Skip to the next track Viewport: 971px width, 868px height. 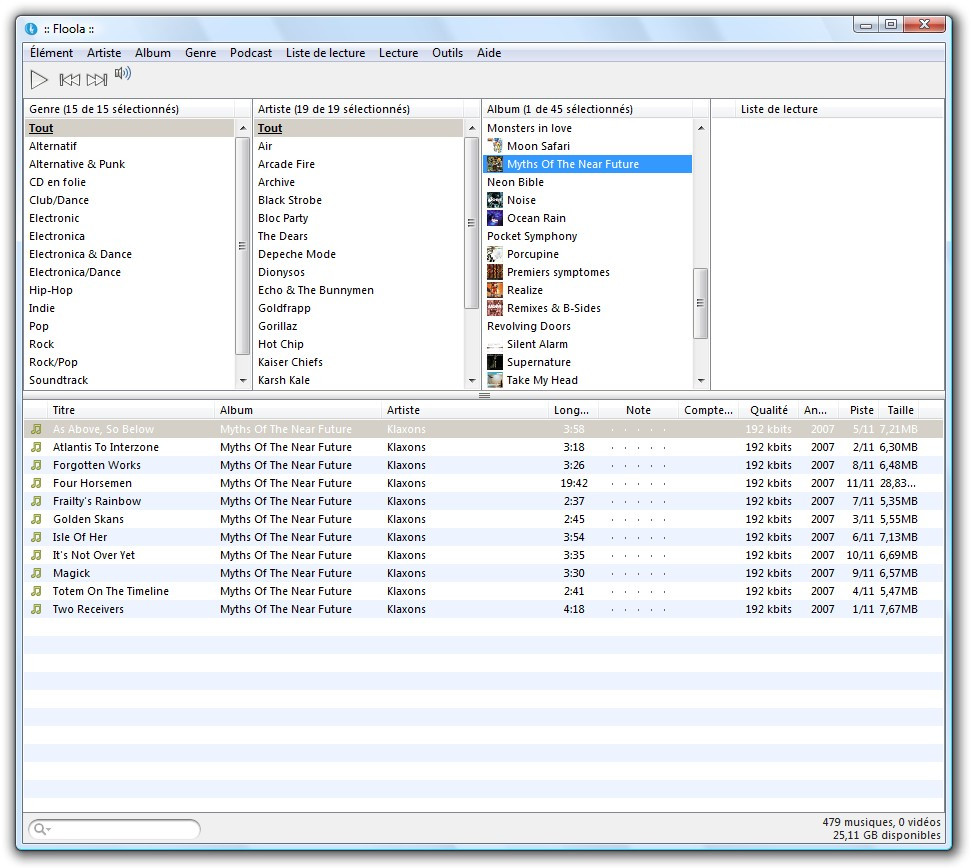click(97, 80)
